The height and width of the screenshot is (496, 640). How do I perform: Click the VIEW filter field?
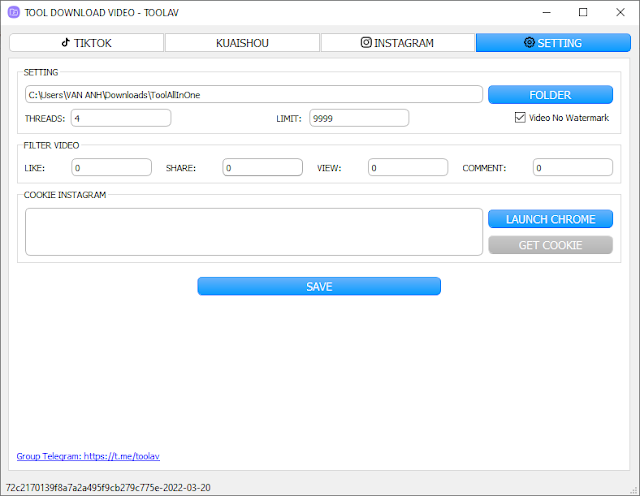[408, 168]
